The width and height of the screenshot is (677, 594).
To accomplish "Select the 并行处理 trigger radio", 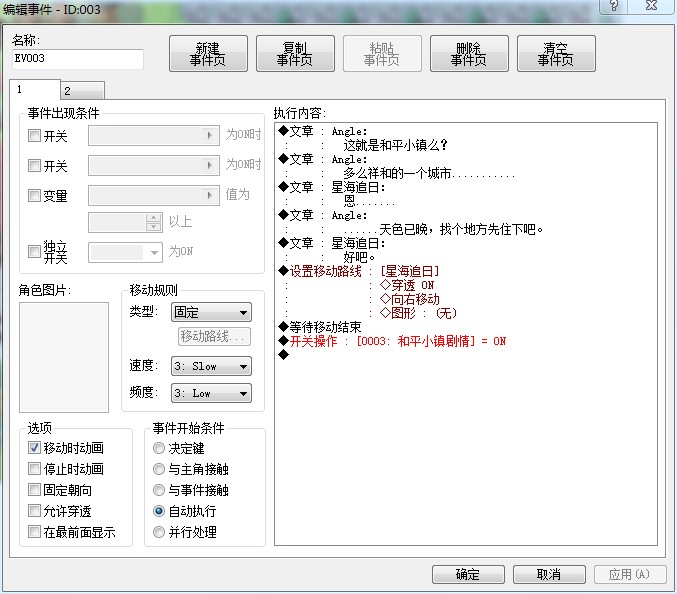I will [159, 532].
